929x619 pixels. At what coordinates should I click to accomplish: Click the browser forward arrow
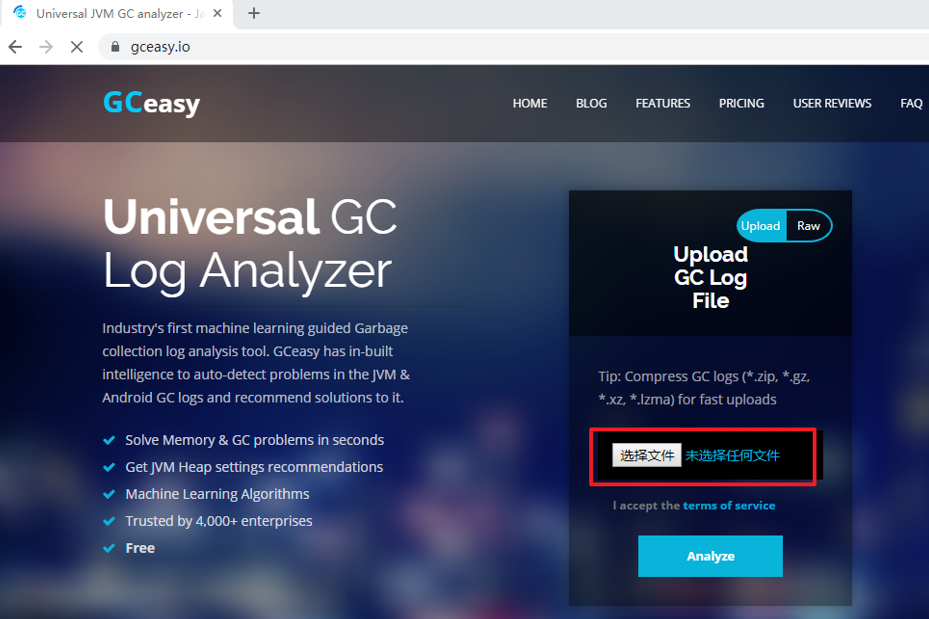[x=46, y=47]
